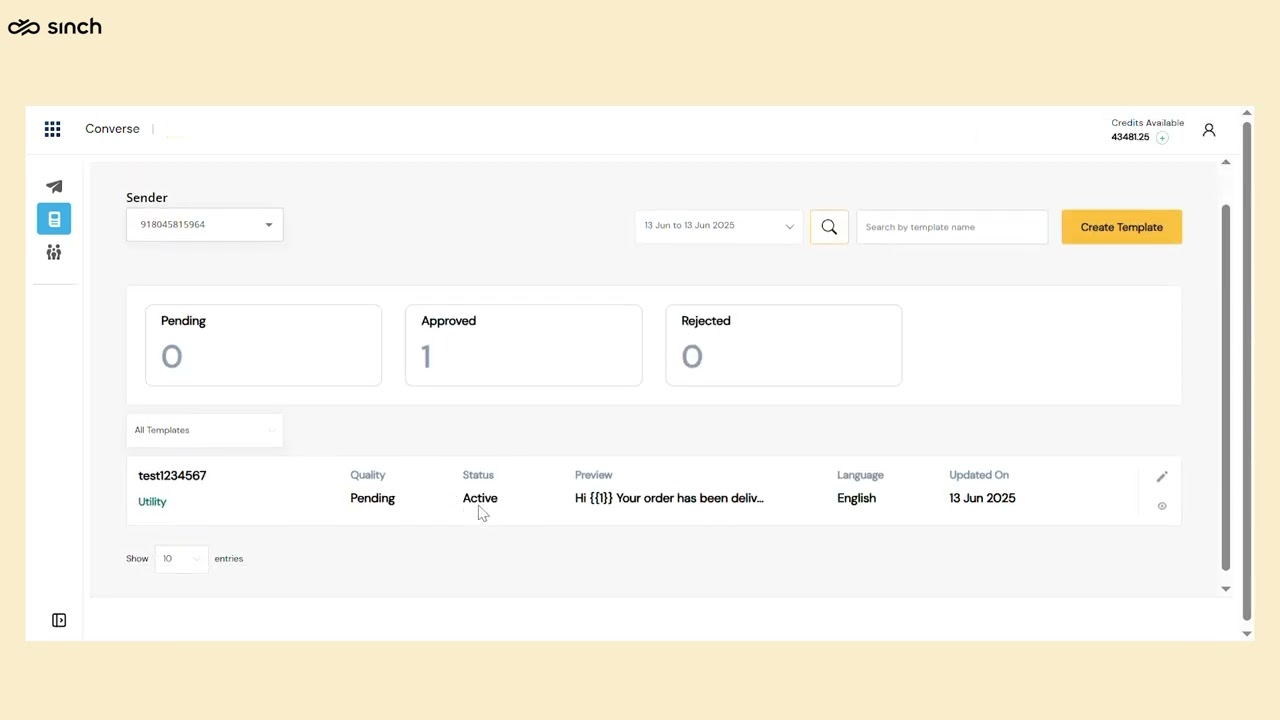Image resolution: width=1280 pixels, height=720 pixels.
Task: Select the Pending count card
Action: (x=264, y=345)
